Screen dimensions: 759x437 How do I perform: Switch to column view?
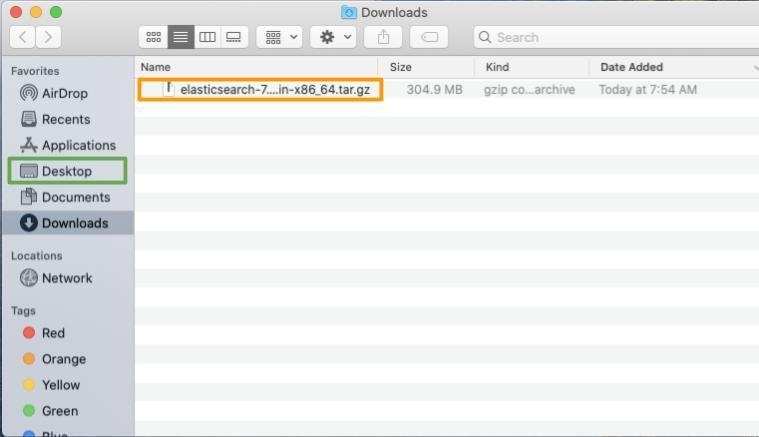[207, 37]
